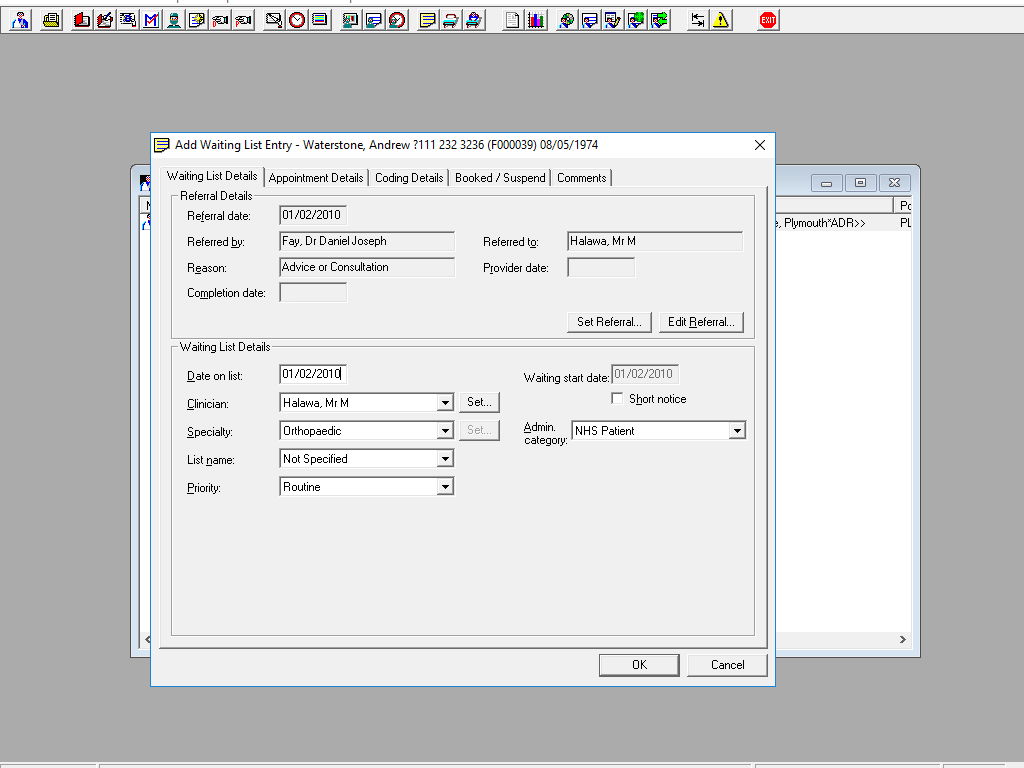Expand the Clinician dropdown
Viewport: 1024px width, 768px height.
[x=445, y=403]
